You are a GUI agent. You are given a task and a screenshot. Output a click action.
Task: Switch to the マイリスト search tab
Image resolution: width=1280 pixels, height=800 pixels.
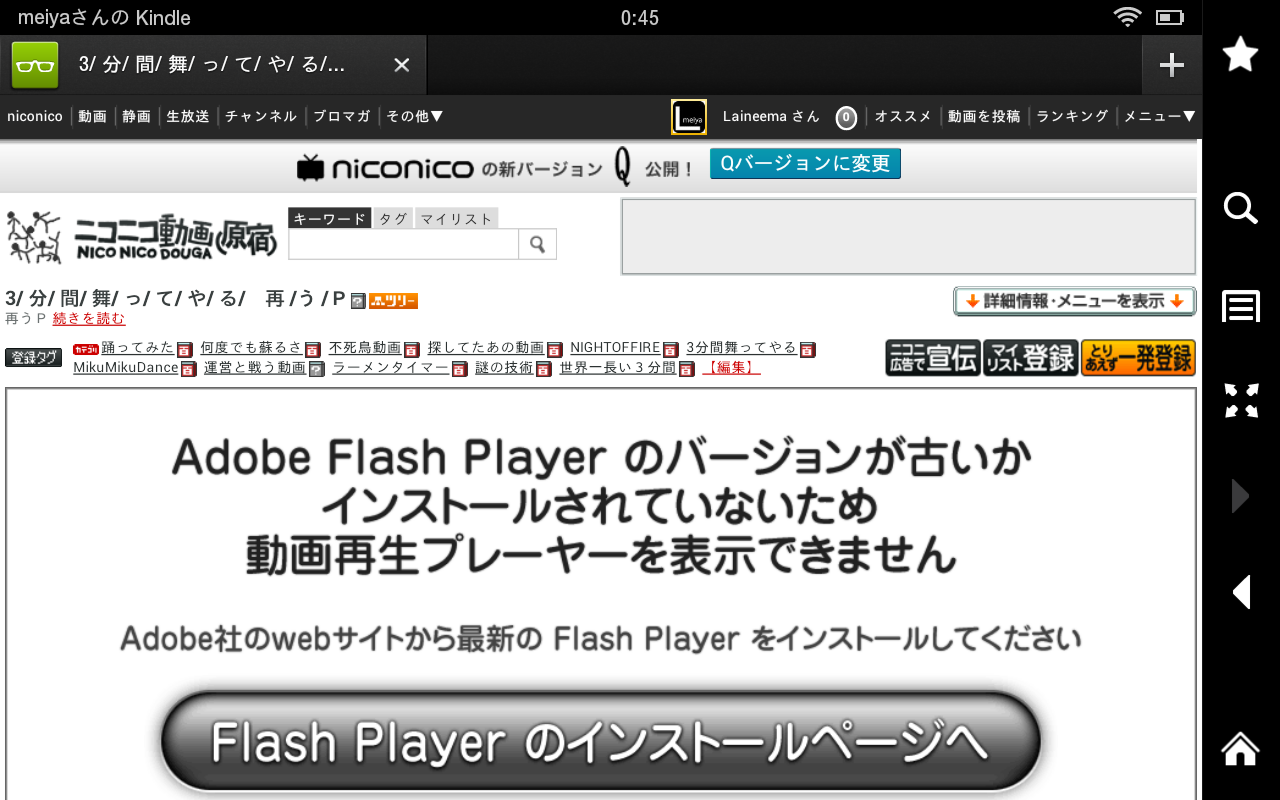coord(456,219)
